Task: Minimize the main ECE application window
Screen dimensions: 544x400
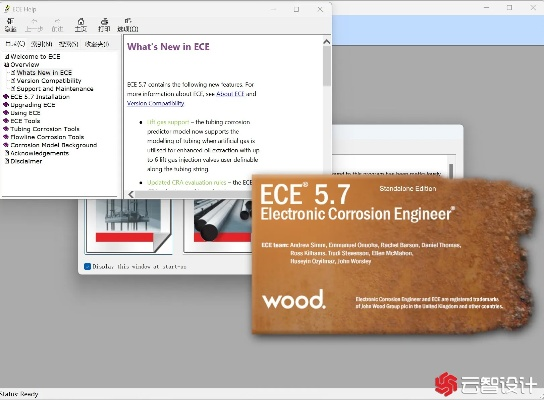Action: point(486,7)
